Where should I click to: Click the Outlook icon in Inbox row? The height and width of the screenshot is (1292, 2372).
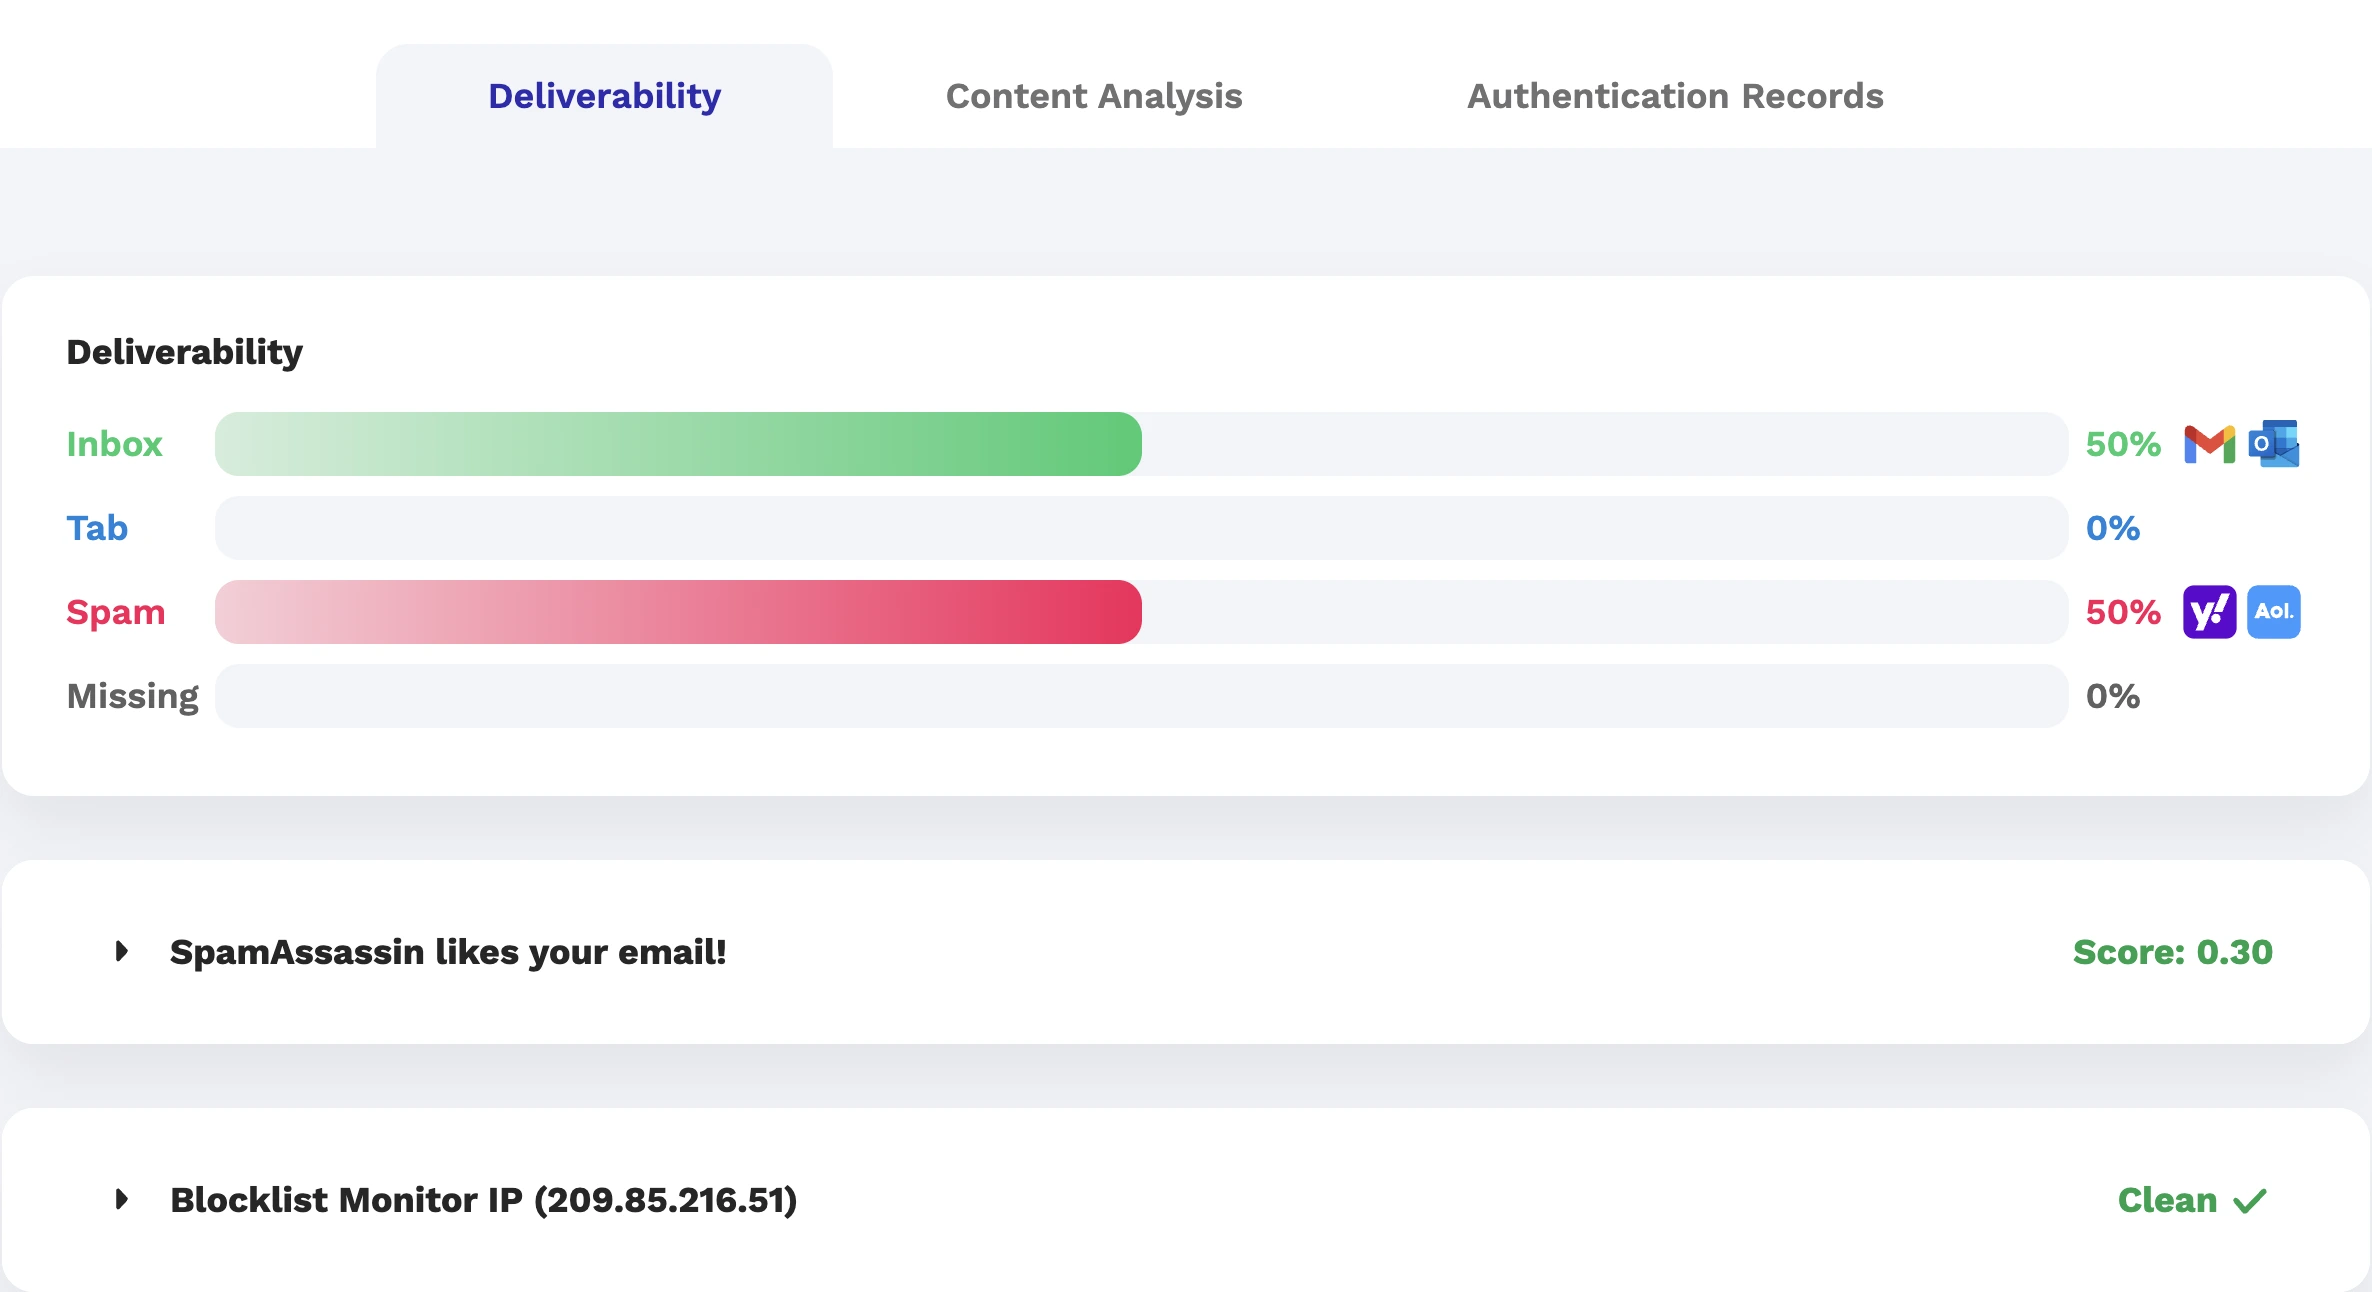tap(2274, 443)
